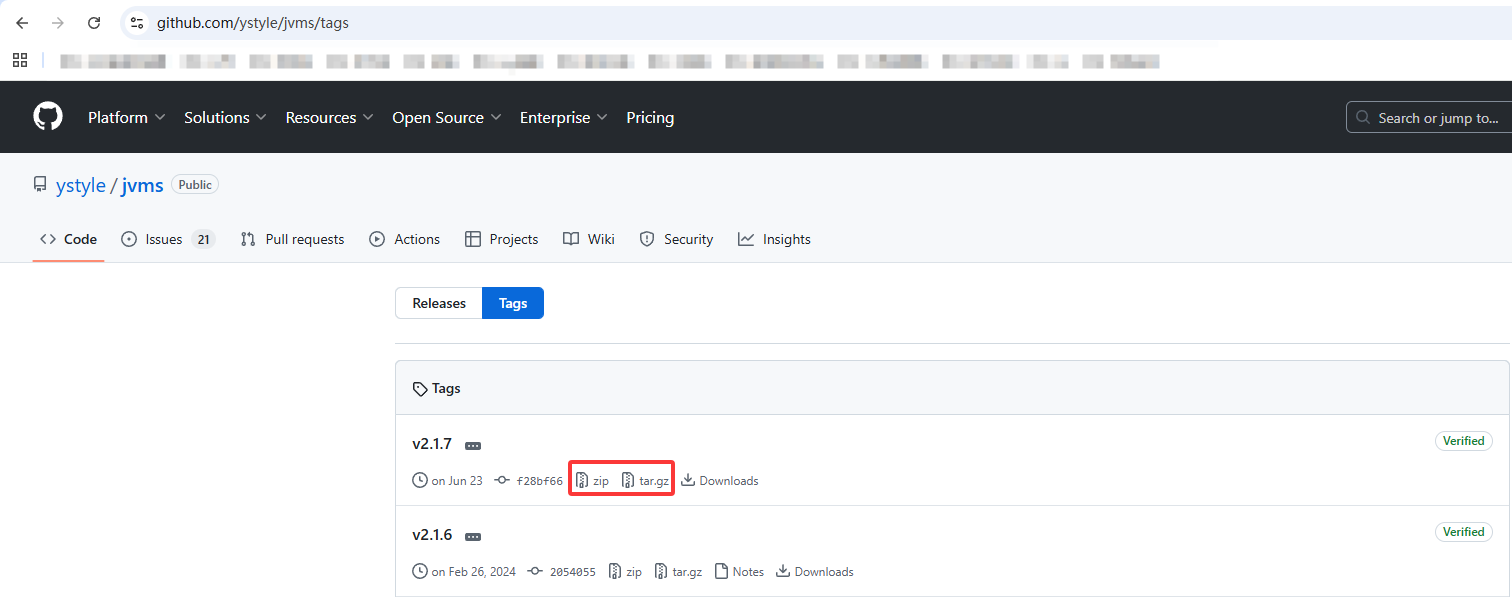Expand the Platform menu

coord(126,117)
